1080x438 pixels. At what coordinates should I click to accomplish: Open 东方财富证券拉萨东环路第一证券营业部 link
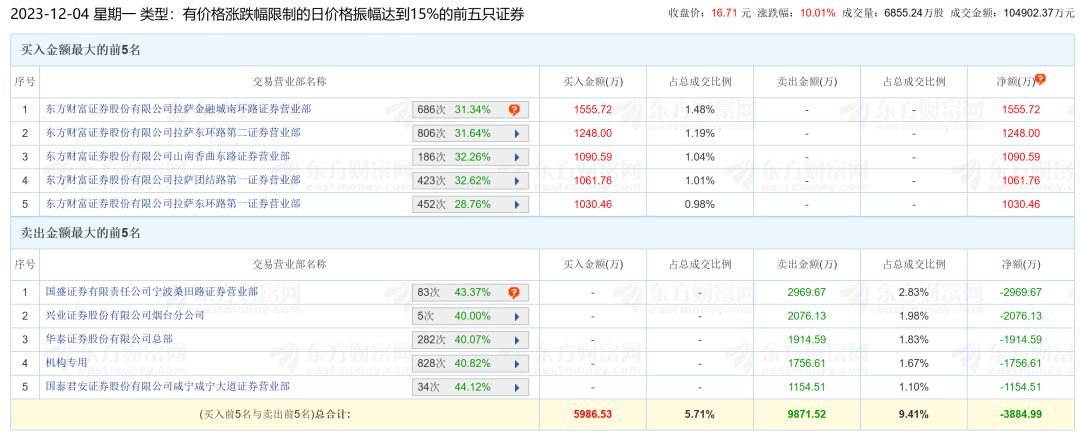173,204
